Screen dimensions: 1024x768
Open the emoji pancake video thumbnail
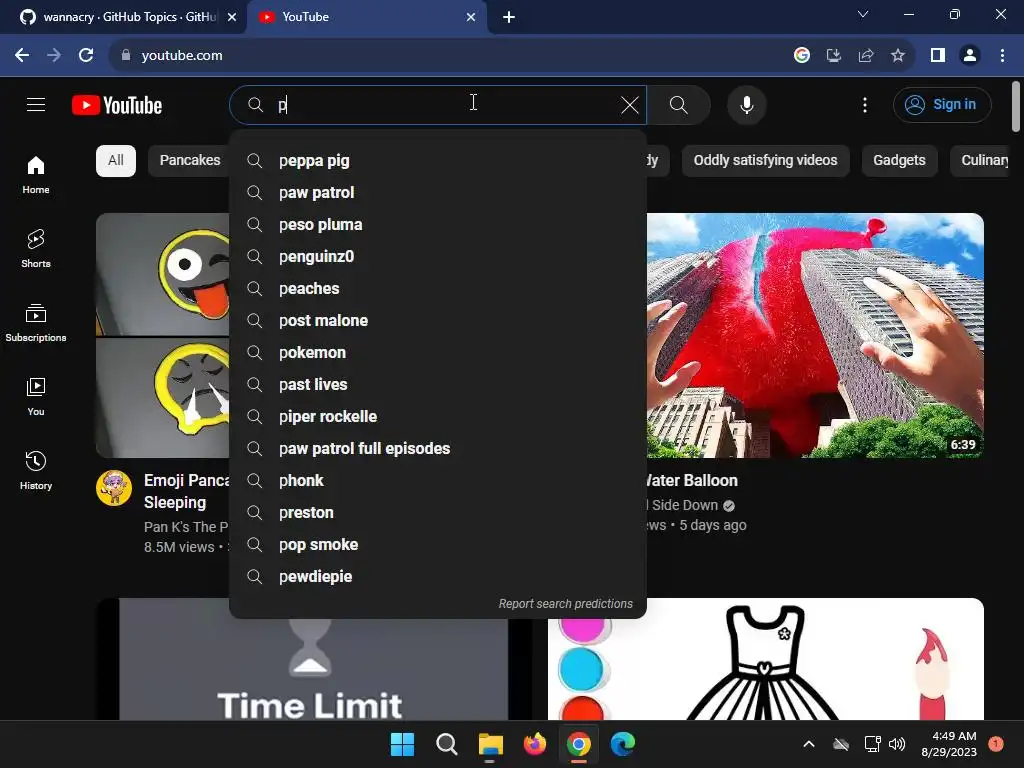click(163, 335)
